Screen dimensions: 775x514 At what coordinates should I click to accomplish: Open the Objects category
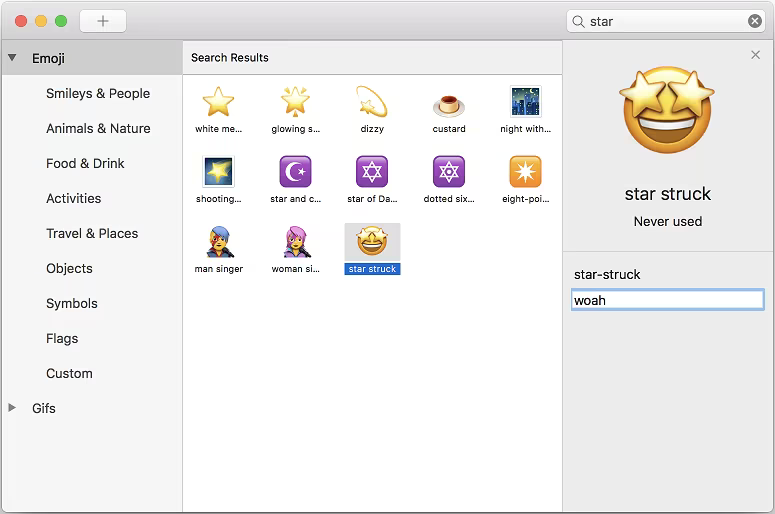pyautogui.click(x=69, y=268)
